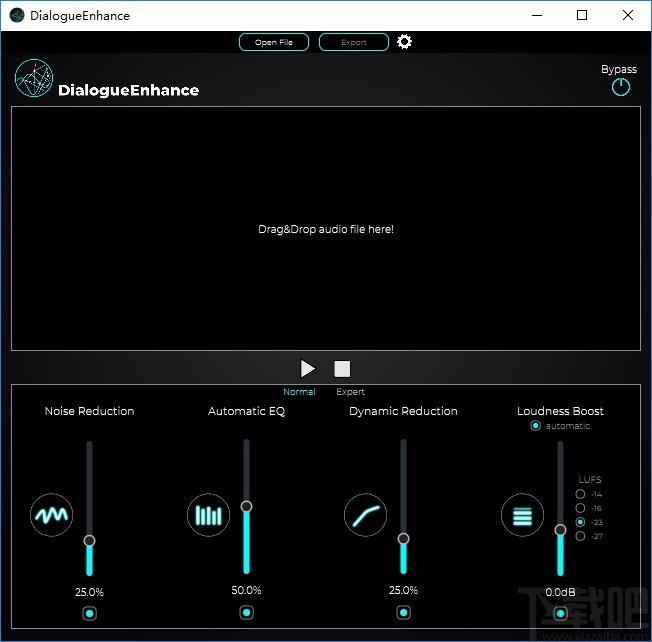Click the Dynamic Reduction curve icon
This screenshot has width=652, height=642.
366,515
